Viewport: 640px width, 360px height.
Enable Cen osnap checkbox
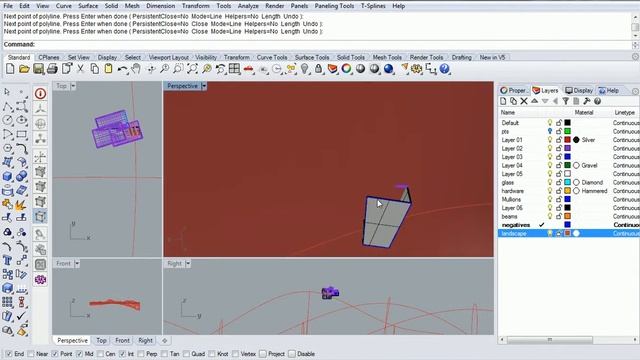101,354
